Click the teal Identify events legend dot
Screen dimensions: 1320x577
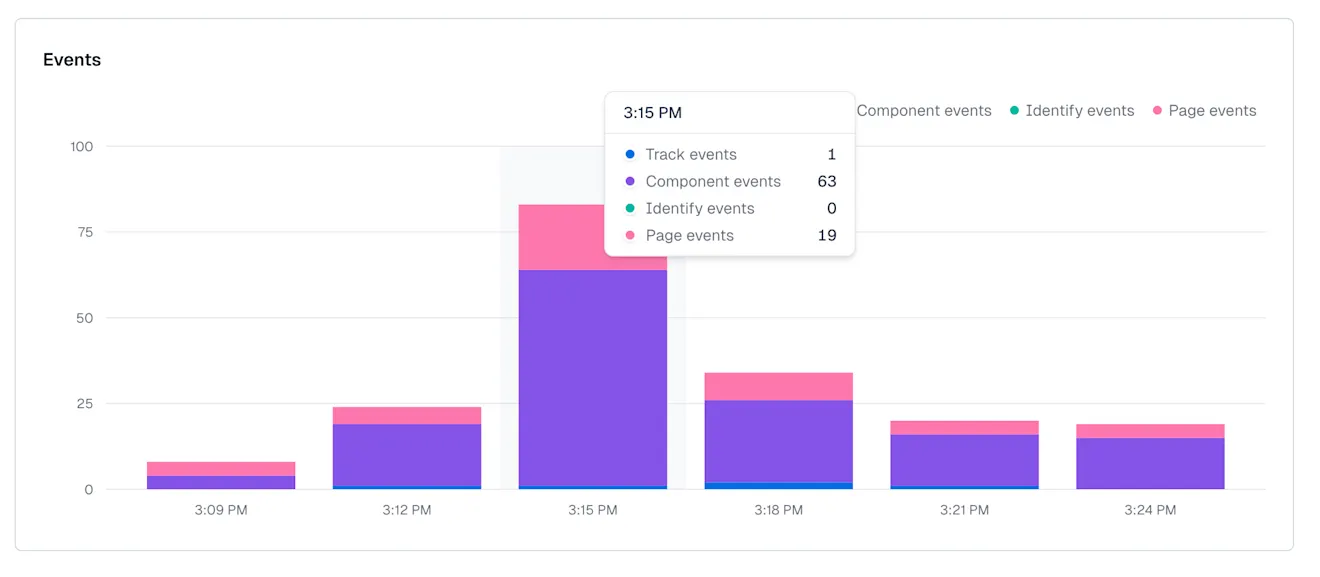[x=1014, y=110]
